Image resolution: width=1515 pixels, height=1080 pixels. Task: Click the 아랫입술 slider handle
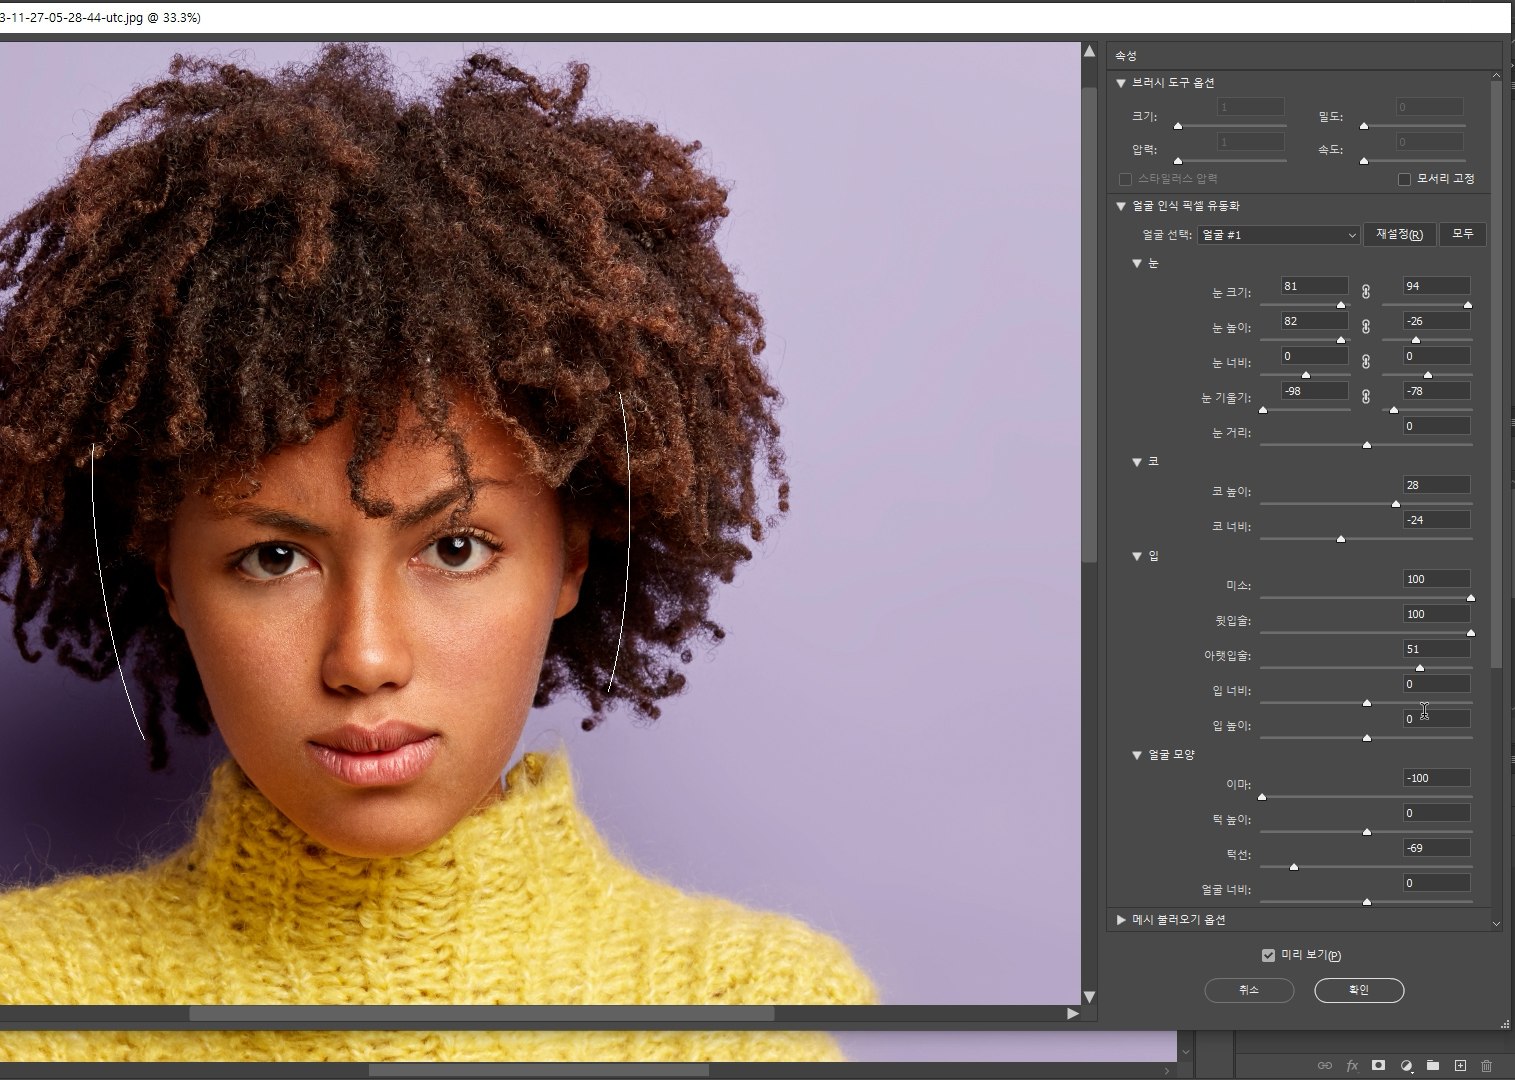(1420, 668)
